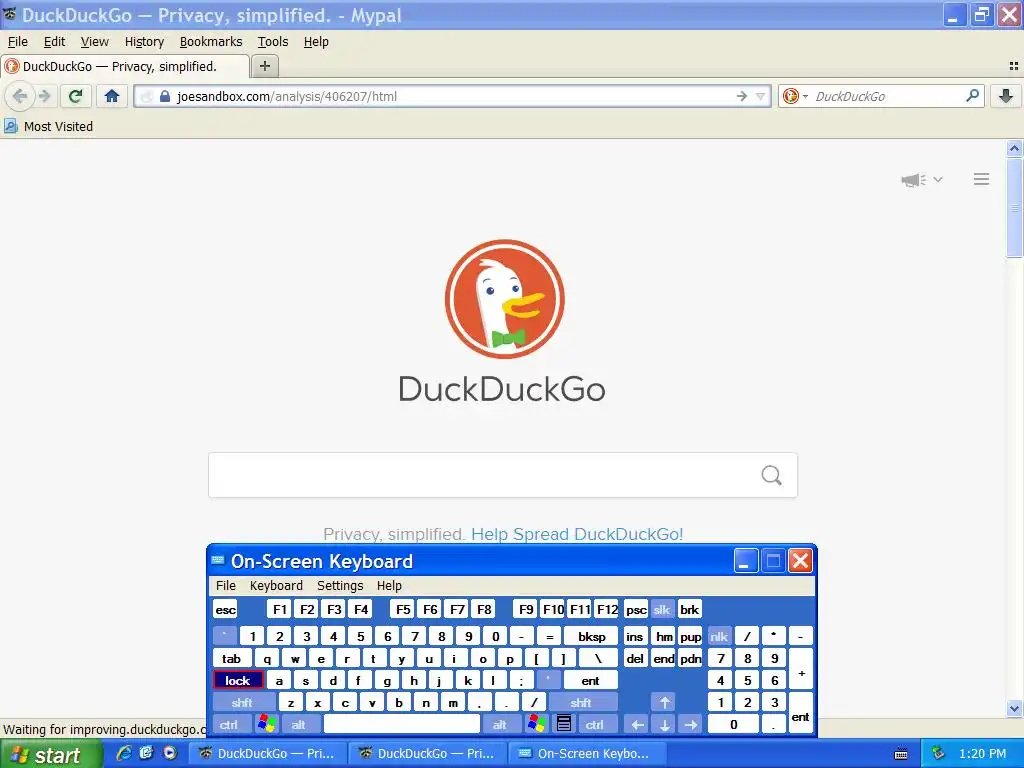Click the right arrow key
This screenshot has height=768, width=1024.
point(690,725)
